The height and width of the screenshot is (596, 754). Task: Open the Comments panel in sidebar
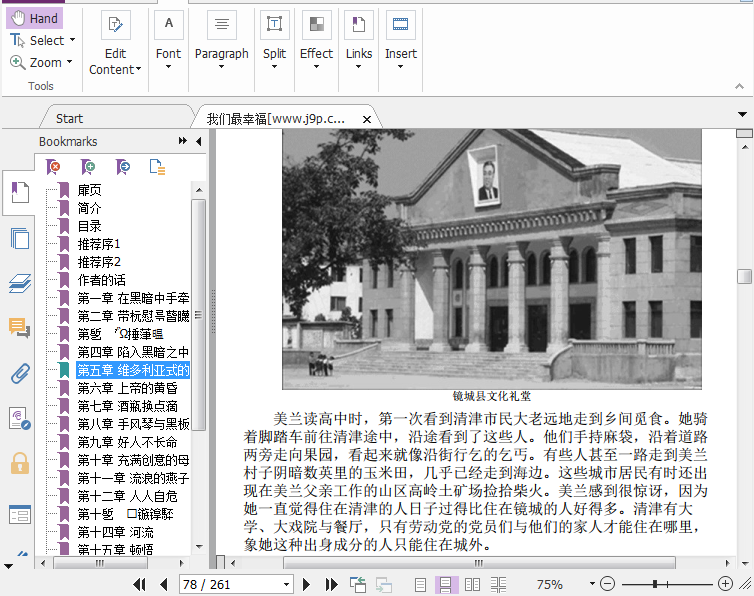pos(19,328)
